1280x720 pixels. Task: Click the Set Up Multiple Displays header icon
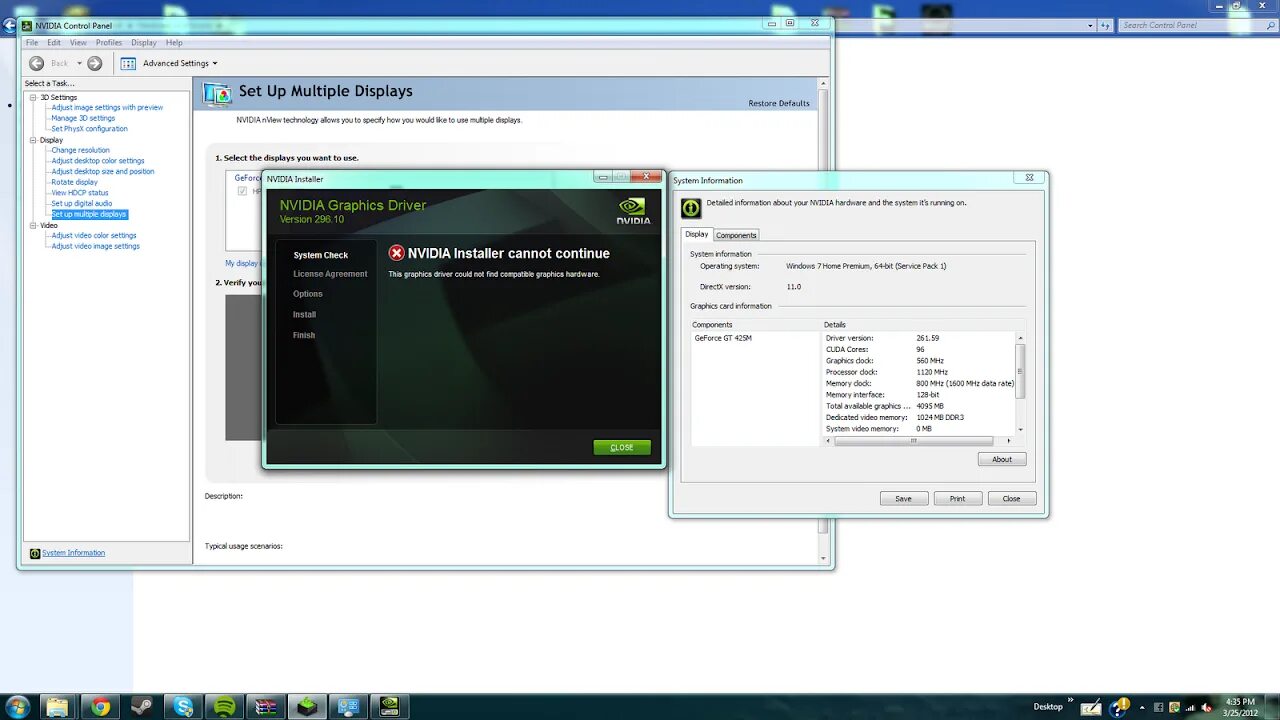pyautogui.click(x=217, y=93)
